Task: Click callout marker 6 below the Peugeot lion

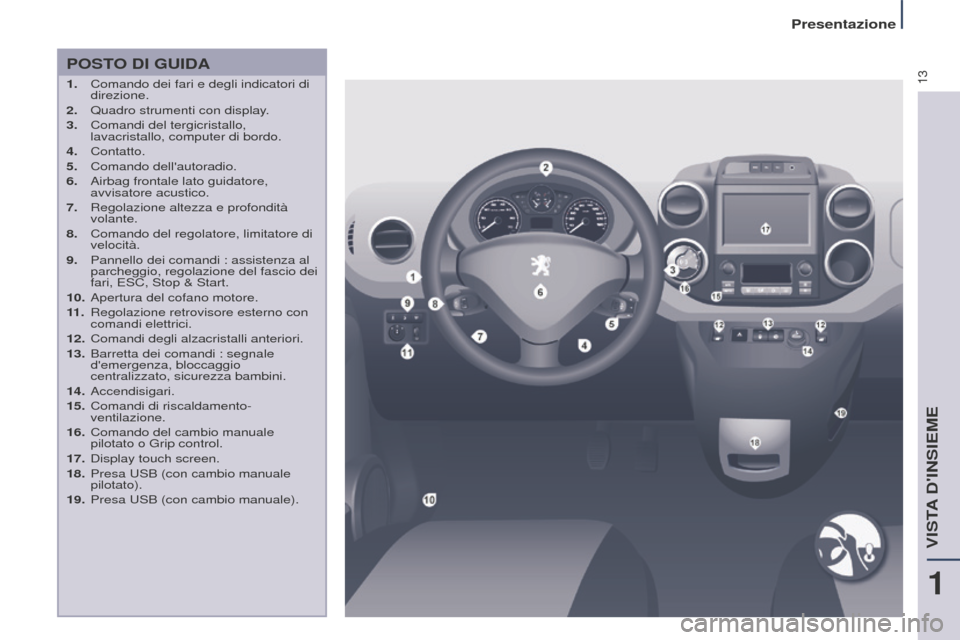Action: [x=540, y=292]
